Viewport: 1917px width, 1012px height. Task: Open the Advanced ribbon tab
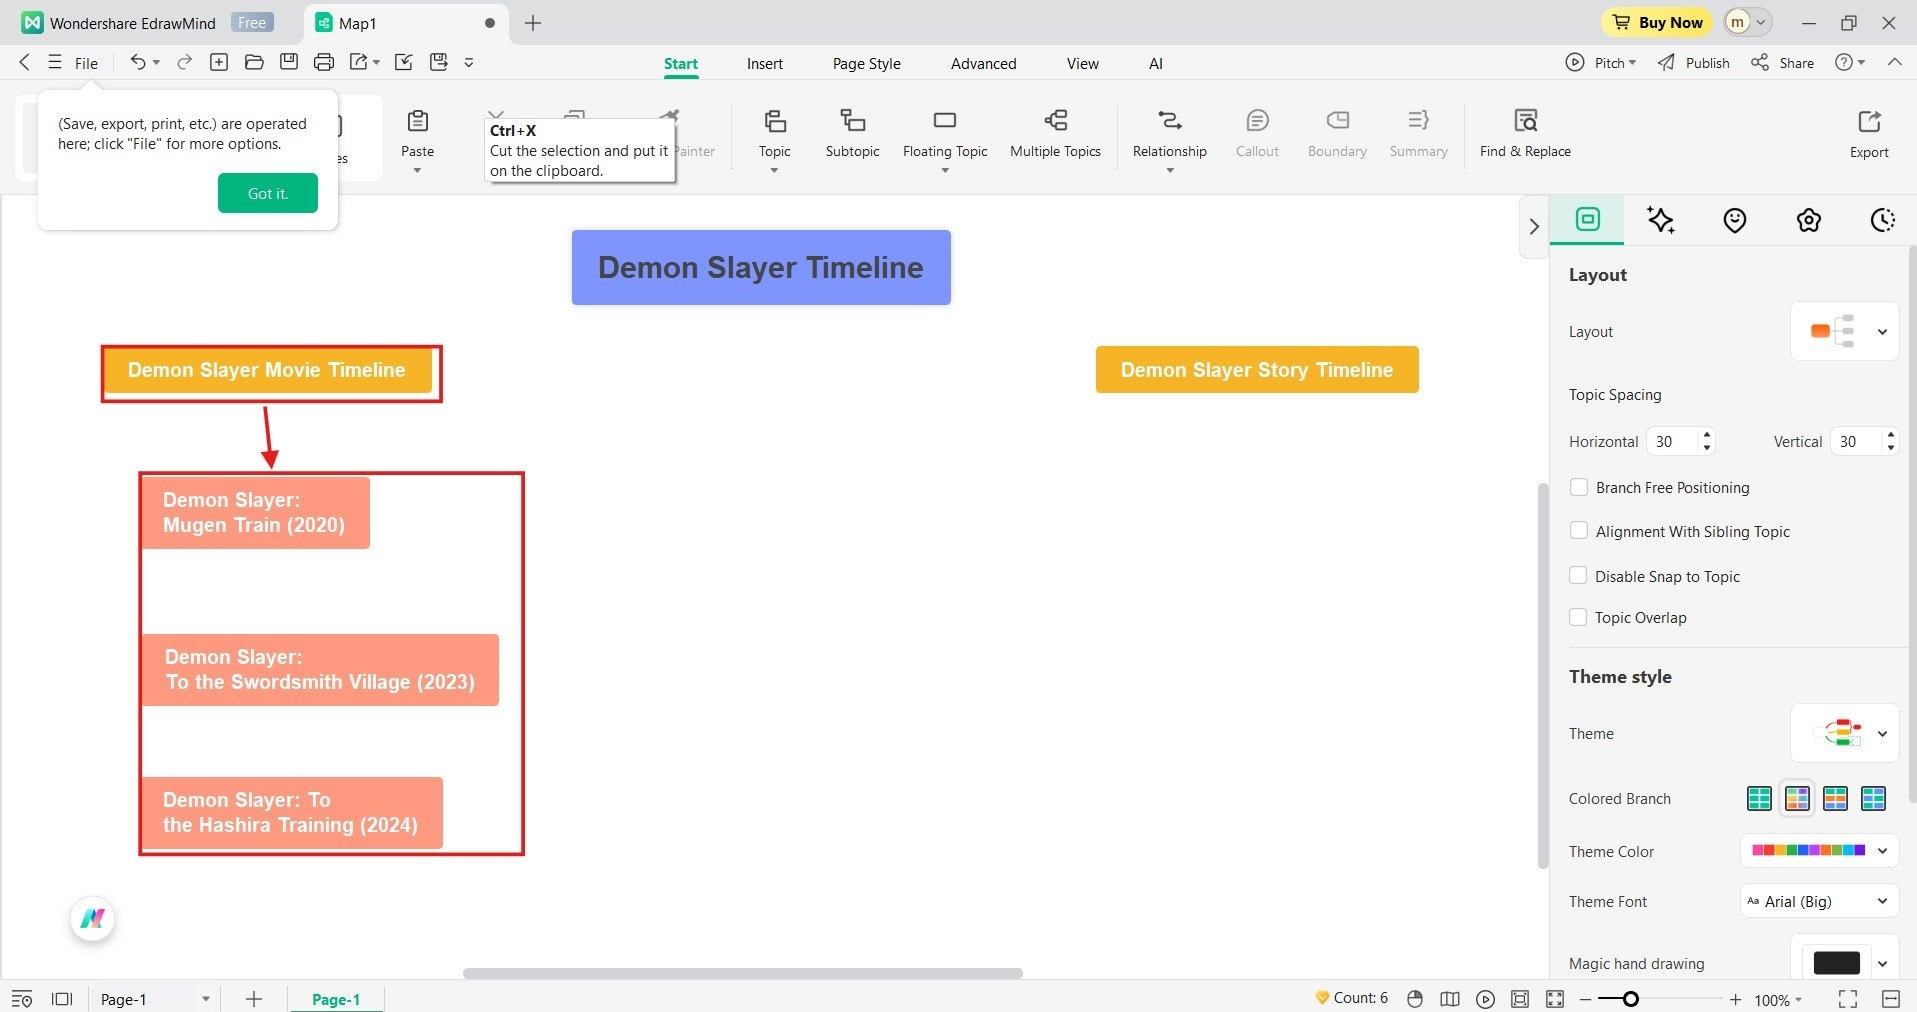(x=983, y=63)
